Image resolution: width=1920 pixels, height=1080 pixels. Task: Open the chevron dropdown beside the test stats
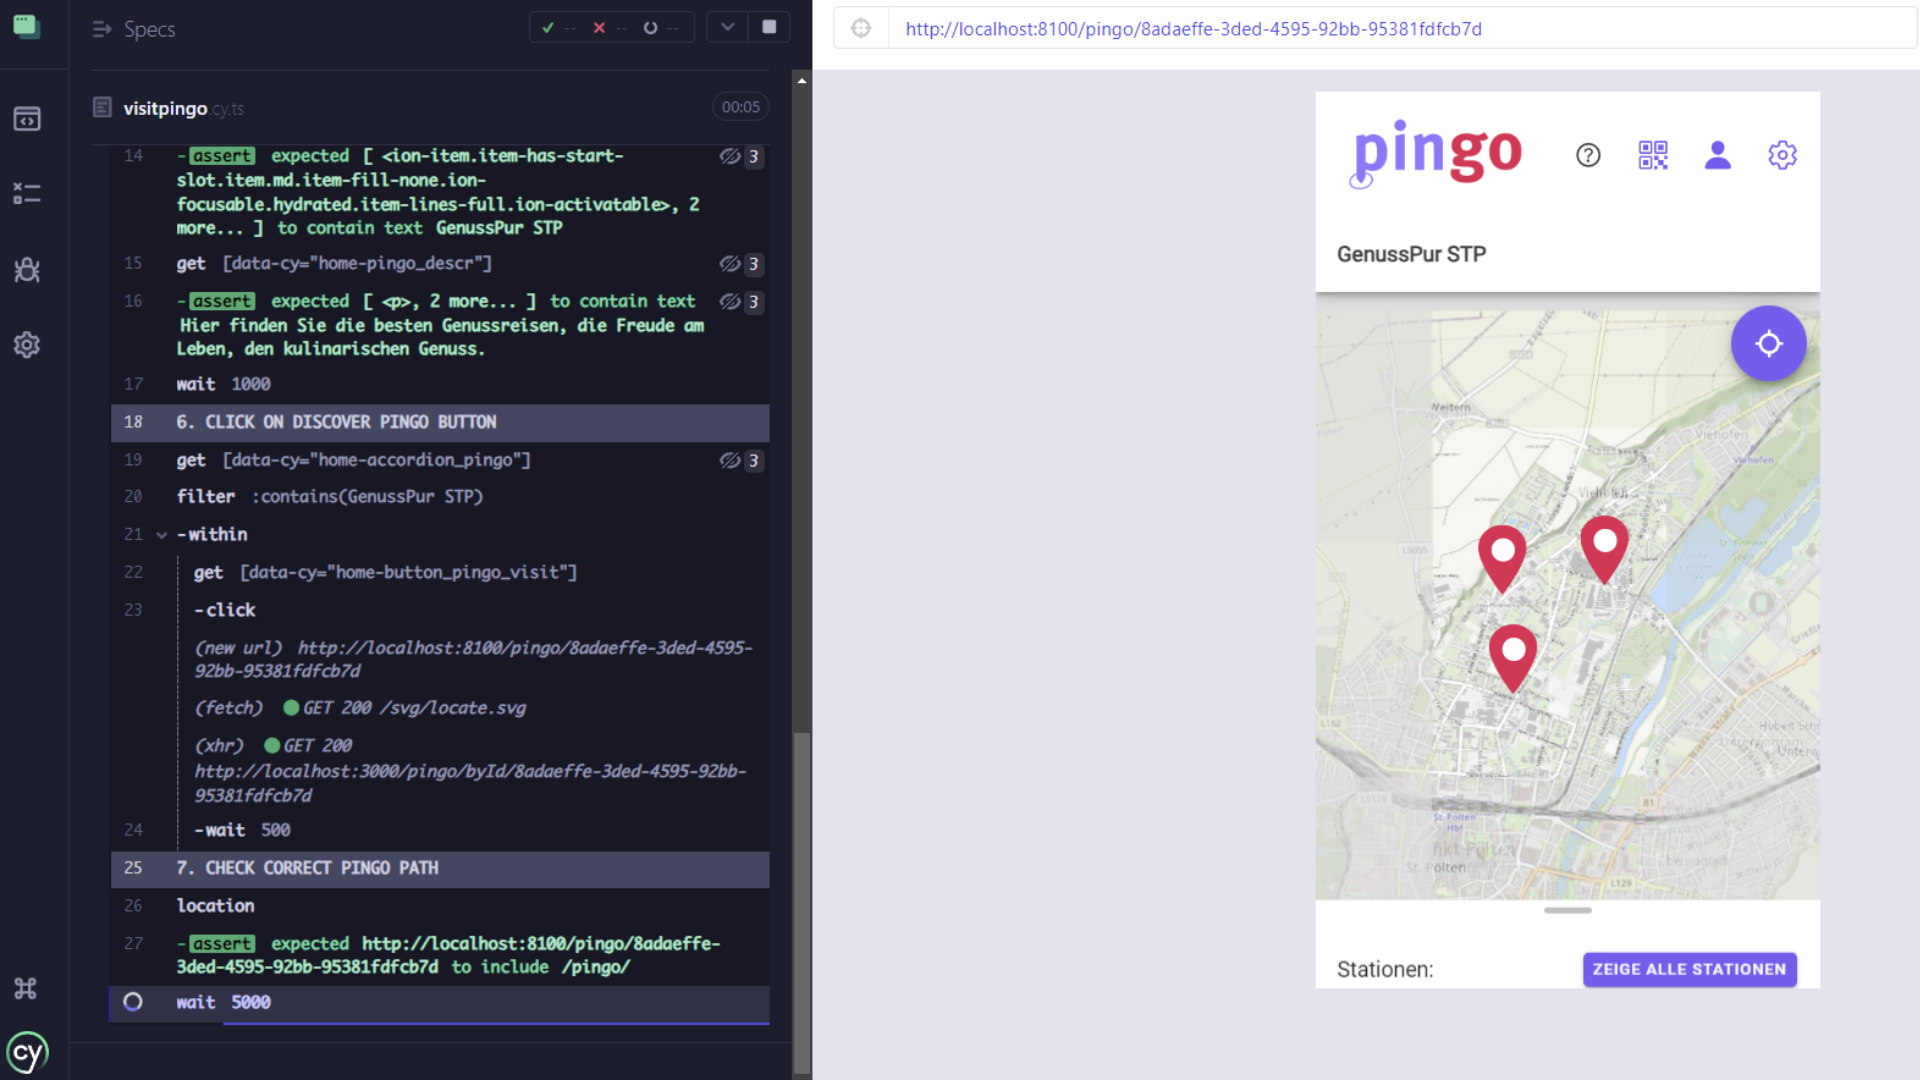[x=727, y=27]
